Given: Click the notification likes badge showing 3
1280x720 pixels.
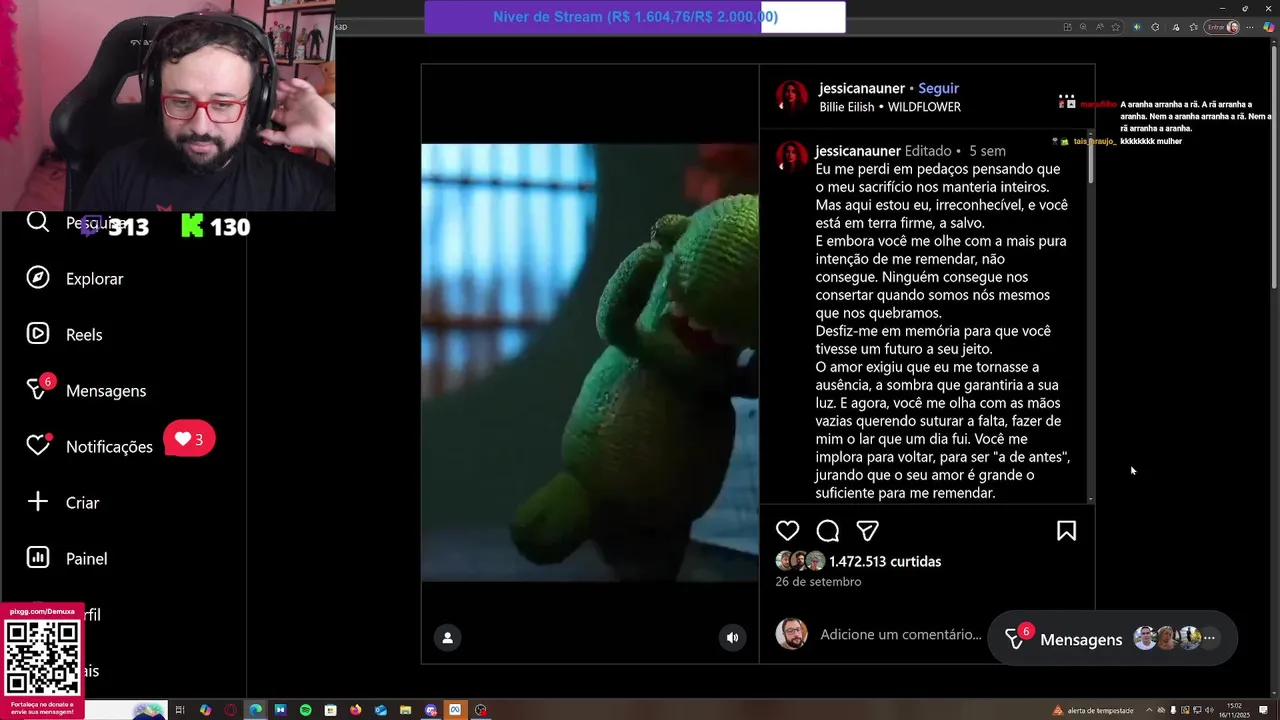Looking at the screenshot, I should click(x=189, y=439).
